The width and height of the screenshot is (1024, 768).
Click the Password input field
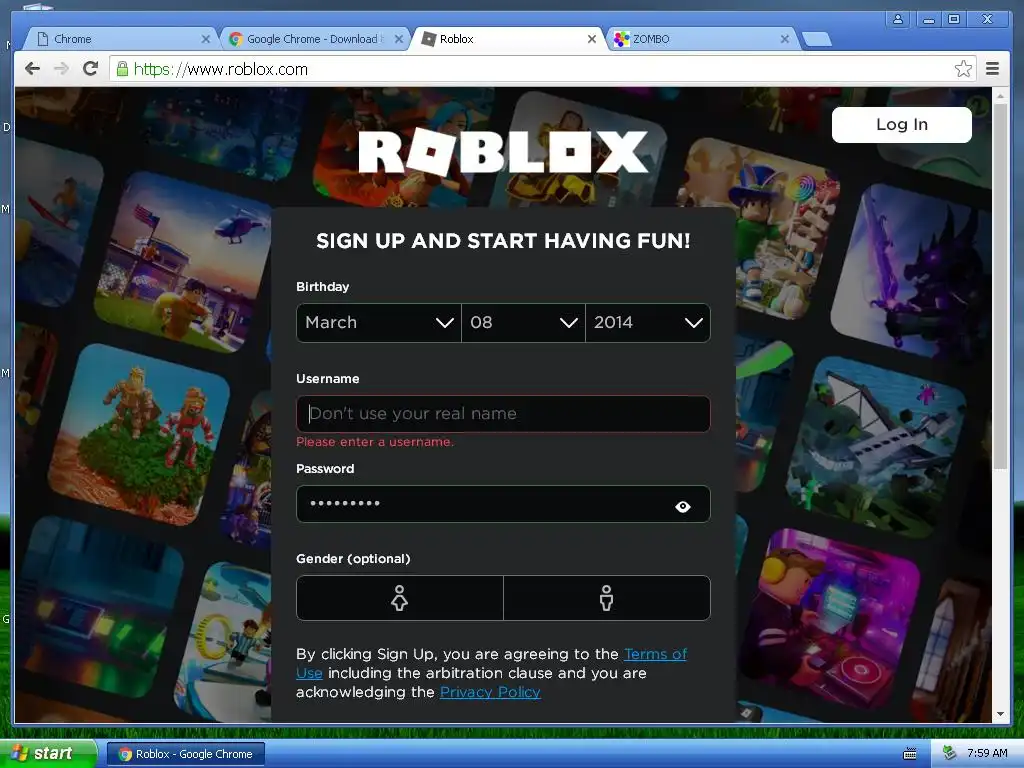click(503, 504)
